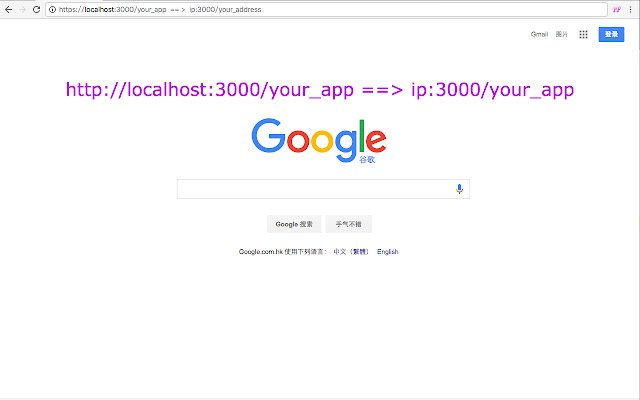Open the browser three-dot menu

(x=630, y=9)
